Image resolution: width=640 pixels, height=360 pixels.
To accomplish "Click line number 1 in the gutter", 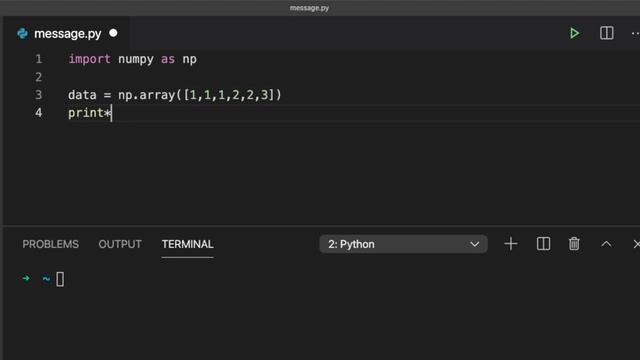I will [39, 59].
